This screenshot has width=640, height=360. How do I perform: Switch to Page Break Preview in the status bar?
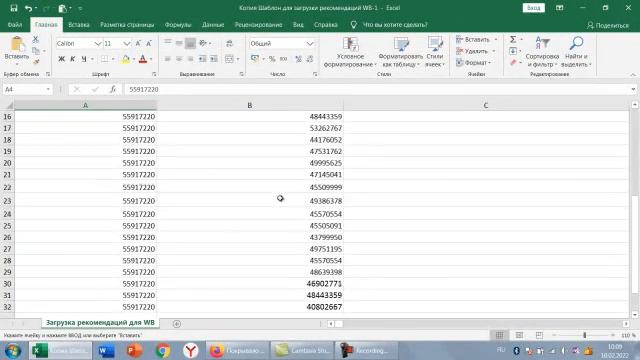coord(539,335)
